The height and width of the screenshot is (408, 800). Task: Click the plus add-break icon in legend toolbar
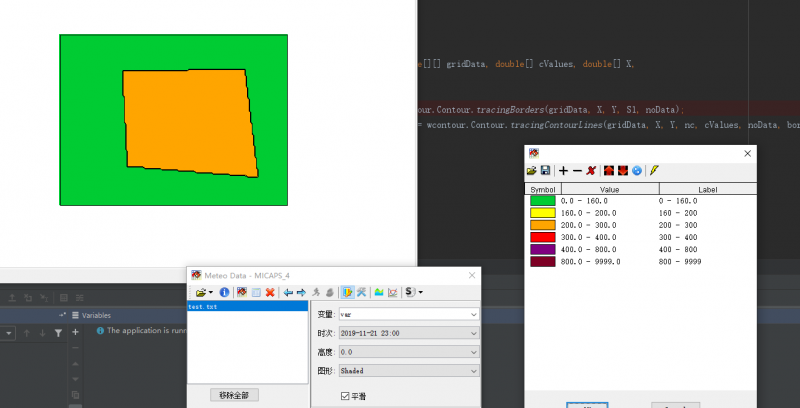[563, 171]
